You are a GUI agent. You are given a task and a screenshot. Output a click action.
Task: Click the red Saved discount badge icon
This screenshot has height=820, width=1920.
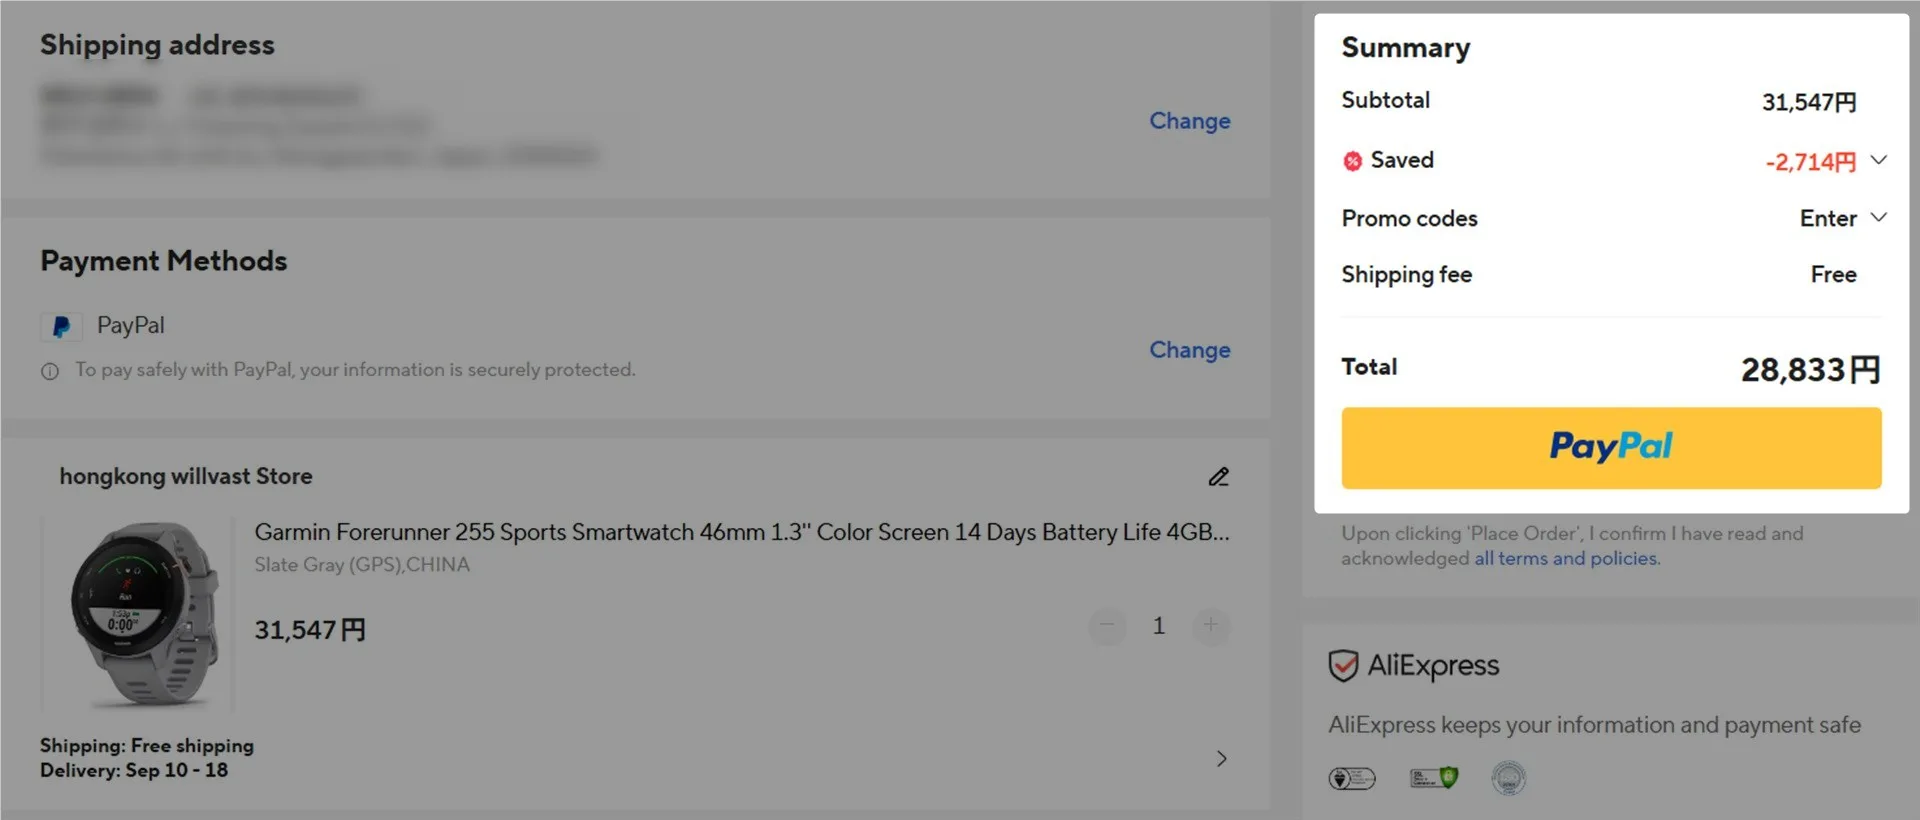[1352, 161]
